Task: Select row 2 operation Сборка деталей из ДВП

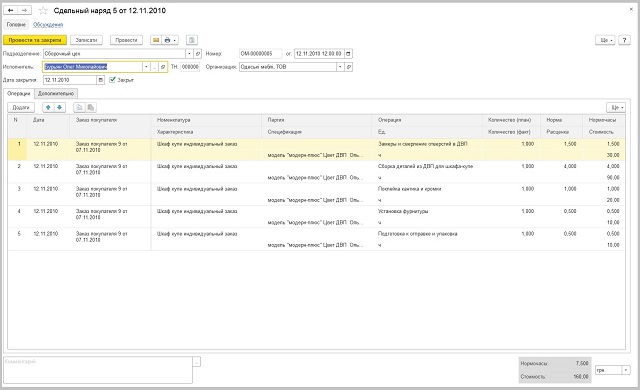Action: coord(425,166)
